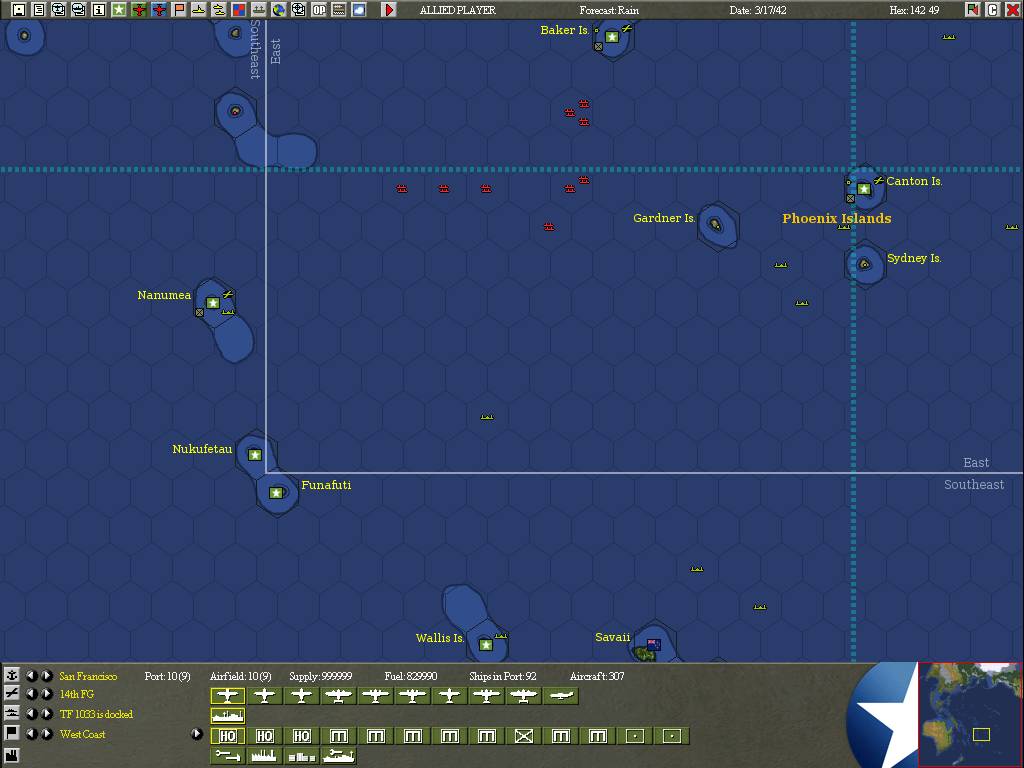Click the single yellow ship toolbar icon
The height and width of the screenshot is (768, 1024).
point(199,10)
